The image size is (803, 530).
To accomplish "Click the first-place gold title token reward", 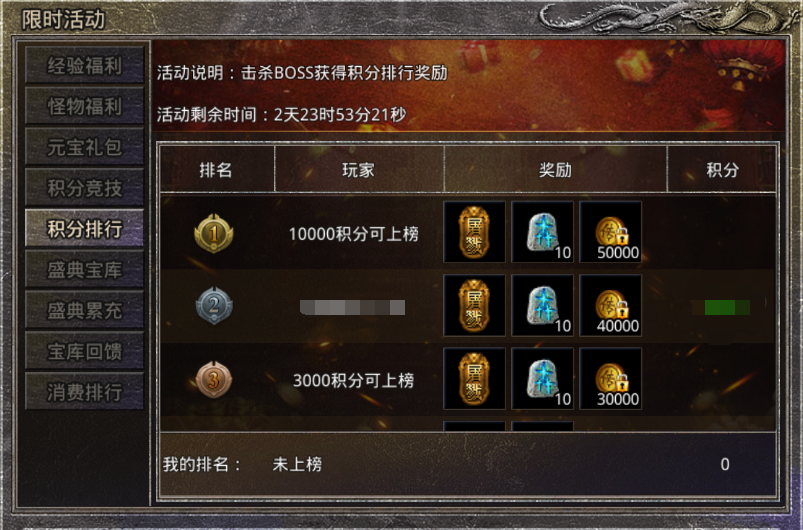I will 474,232.
